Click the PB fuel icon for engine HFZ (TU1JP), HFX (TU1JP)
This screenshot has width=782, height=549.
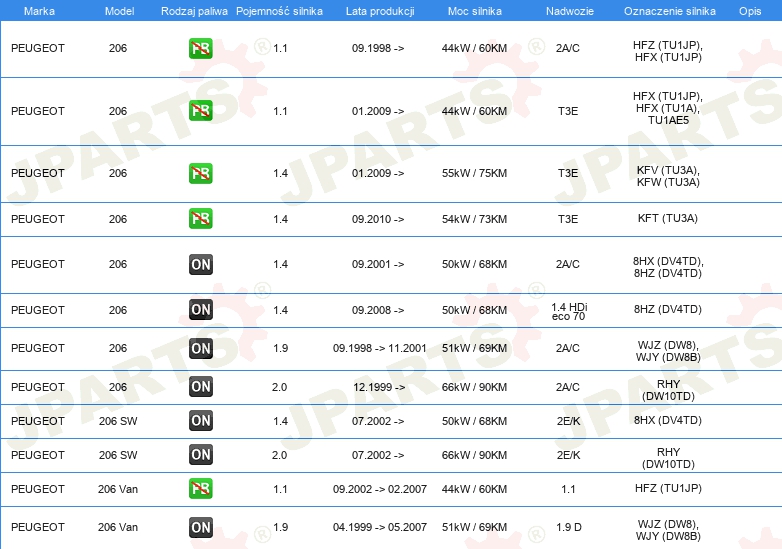[x=200, y=48]
